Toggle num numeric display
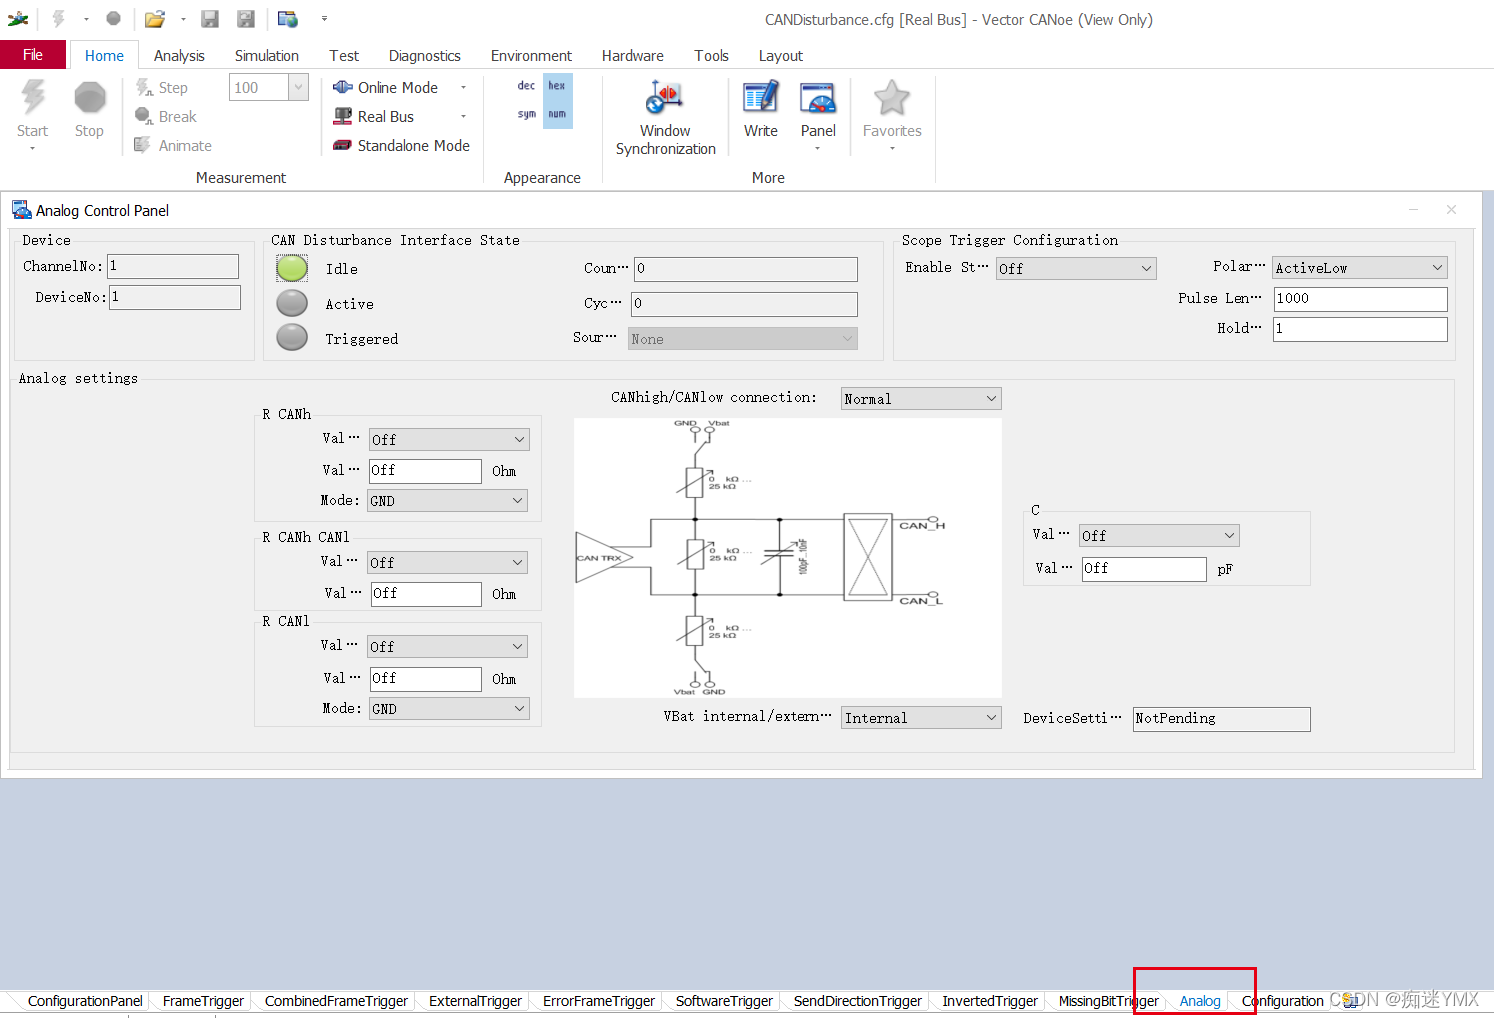This screenshot has width=1494, height=1018. tap(557, 114)
